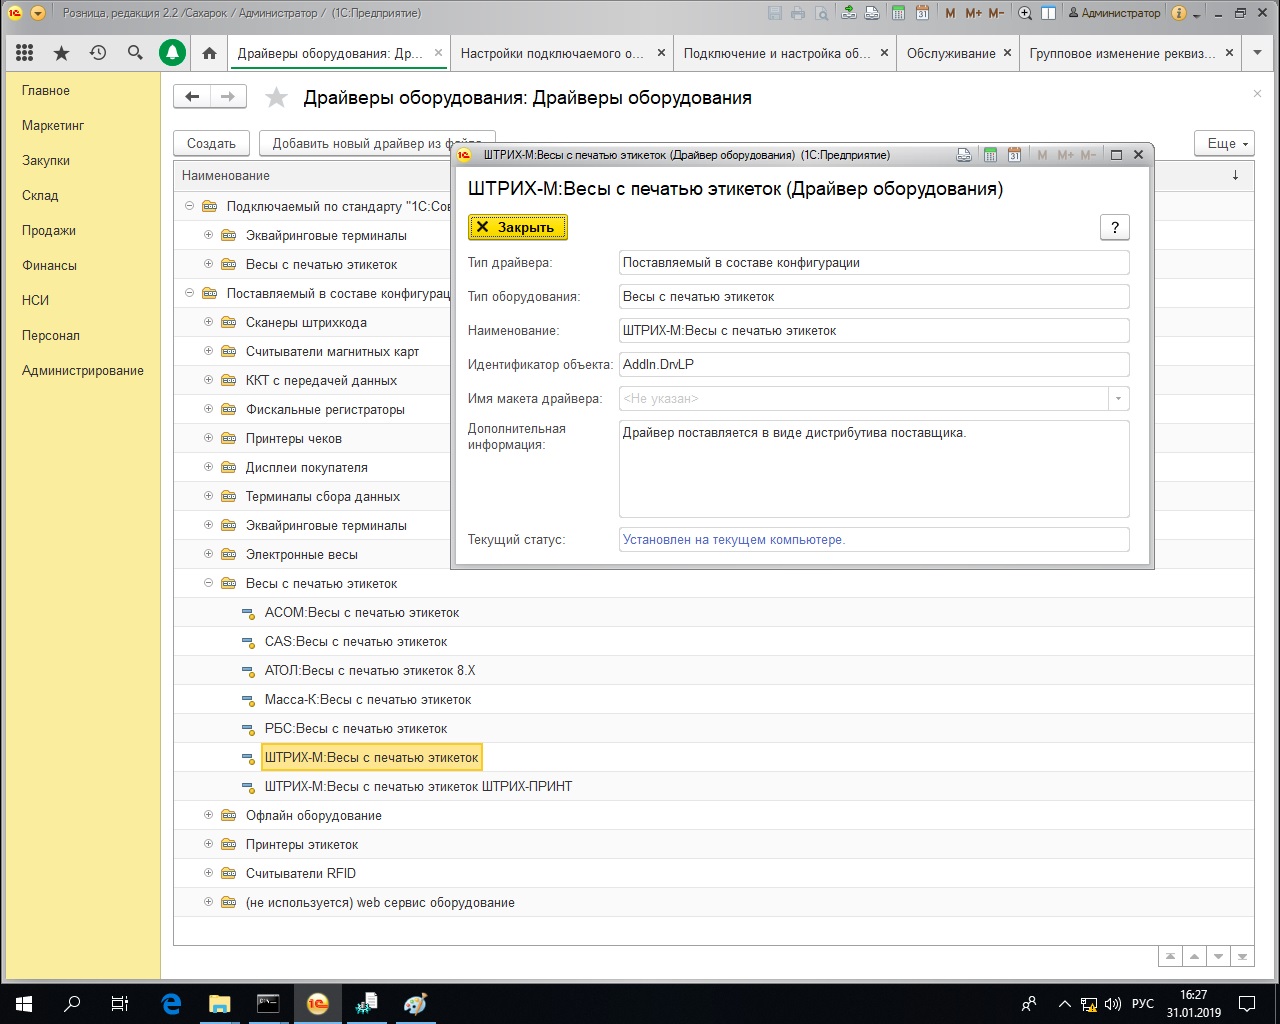Go to the home page icon
The width and height of the screenshot is (1280, 1024).
pos(209,53)
